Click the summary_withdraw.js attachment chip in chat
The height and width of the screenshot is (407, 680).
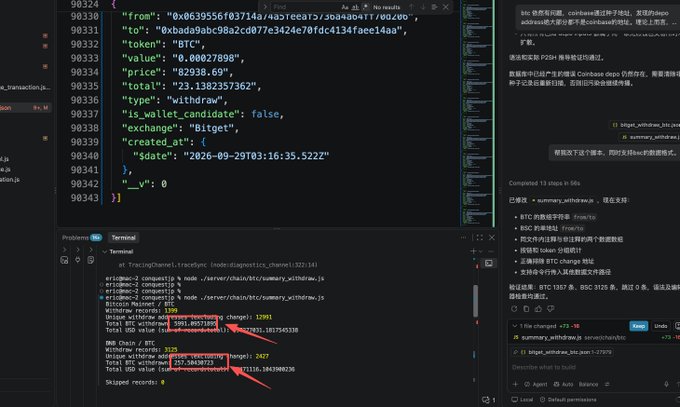(x=650, y=137)
